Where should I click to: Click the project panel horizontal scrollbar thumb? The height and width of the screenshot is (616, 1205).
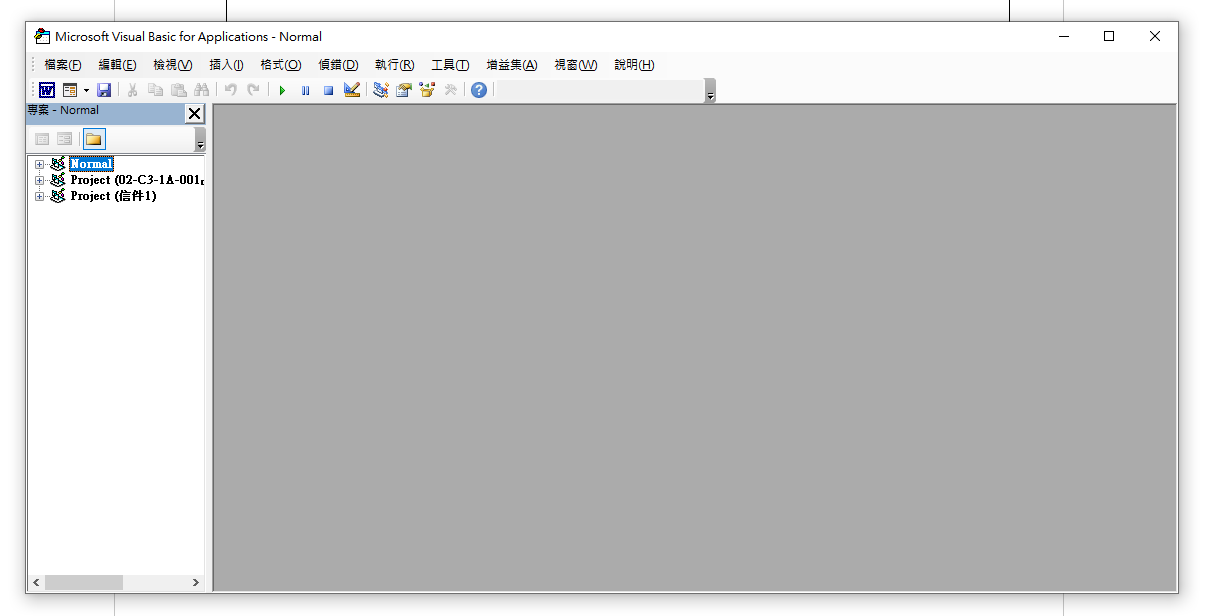[x=84, y=582]
